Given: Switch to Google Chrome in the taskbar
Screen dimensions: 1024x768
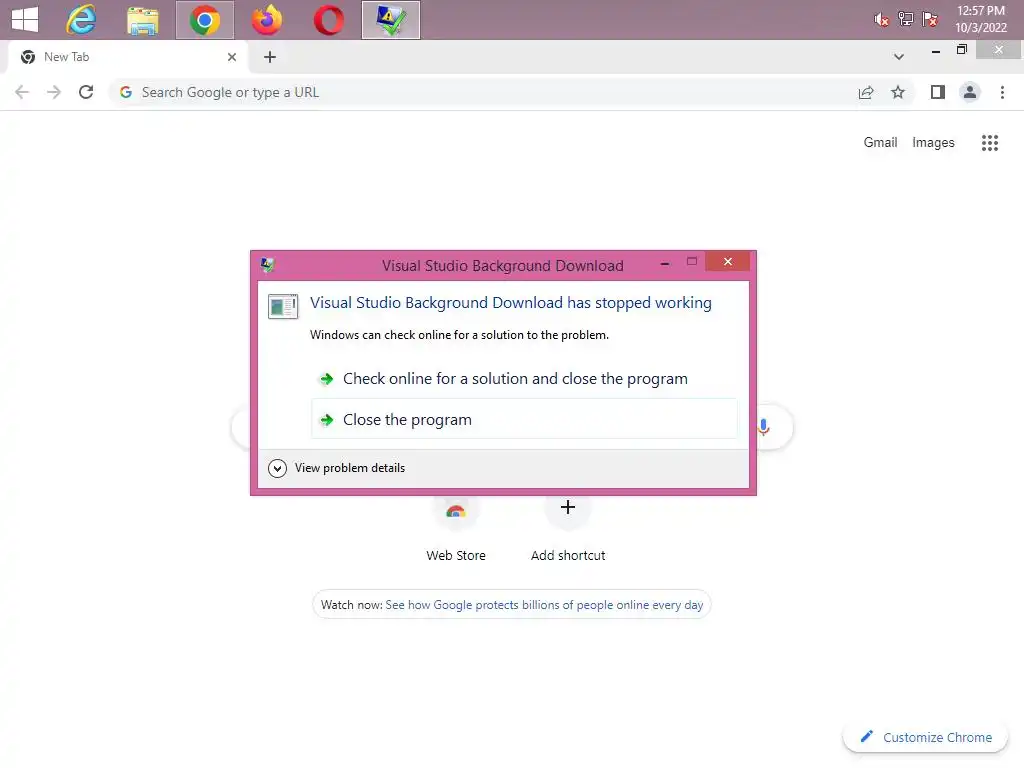Looking at the screenshot, I should coord(204,20).
